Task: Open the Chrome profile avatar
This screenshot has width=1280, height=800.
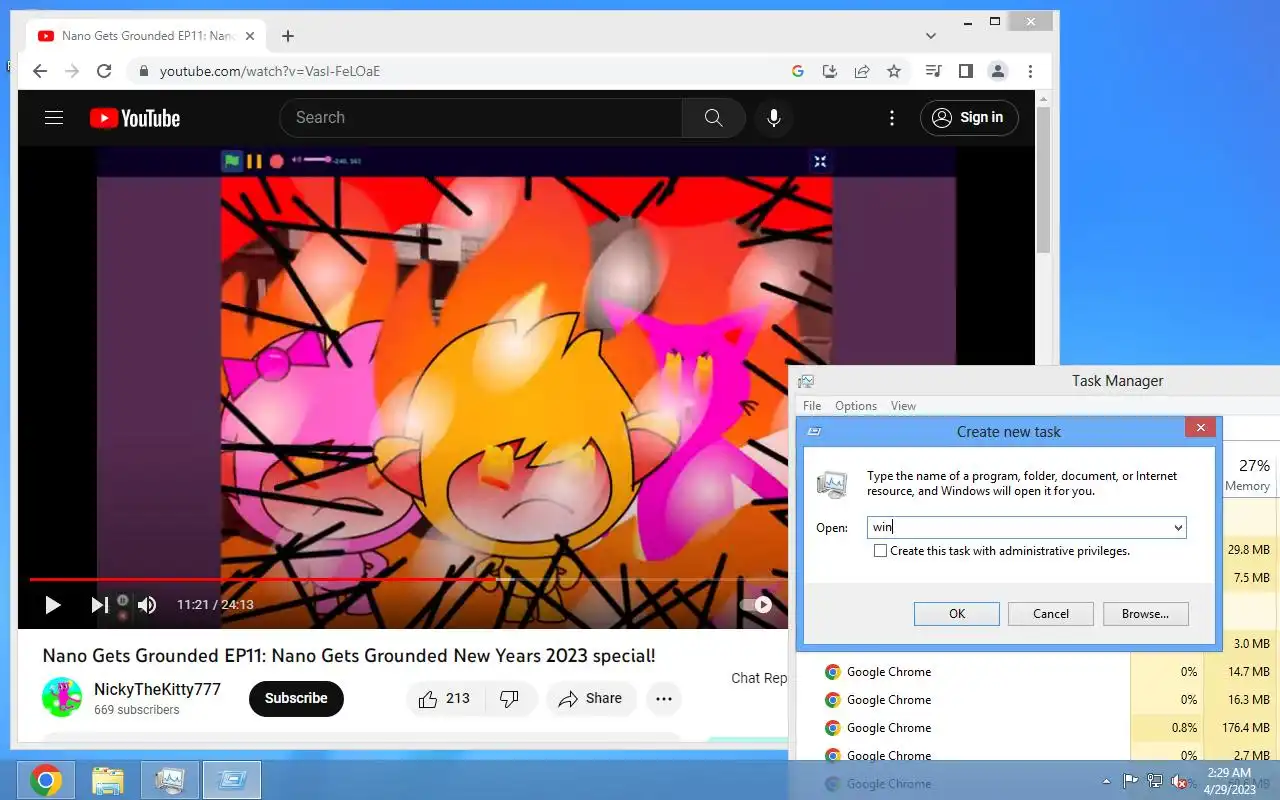Action: click(997, 71)
